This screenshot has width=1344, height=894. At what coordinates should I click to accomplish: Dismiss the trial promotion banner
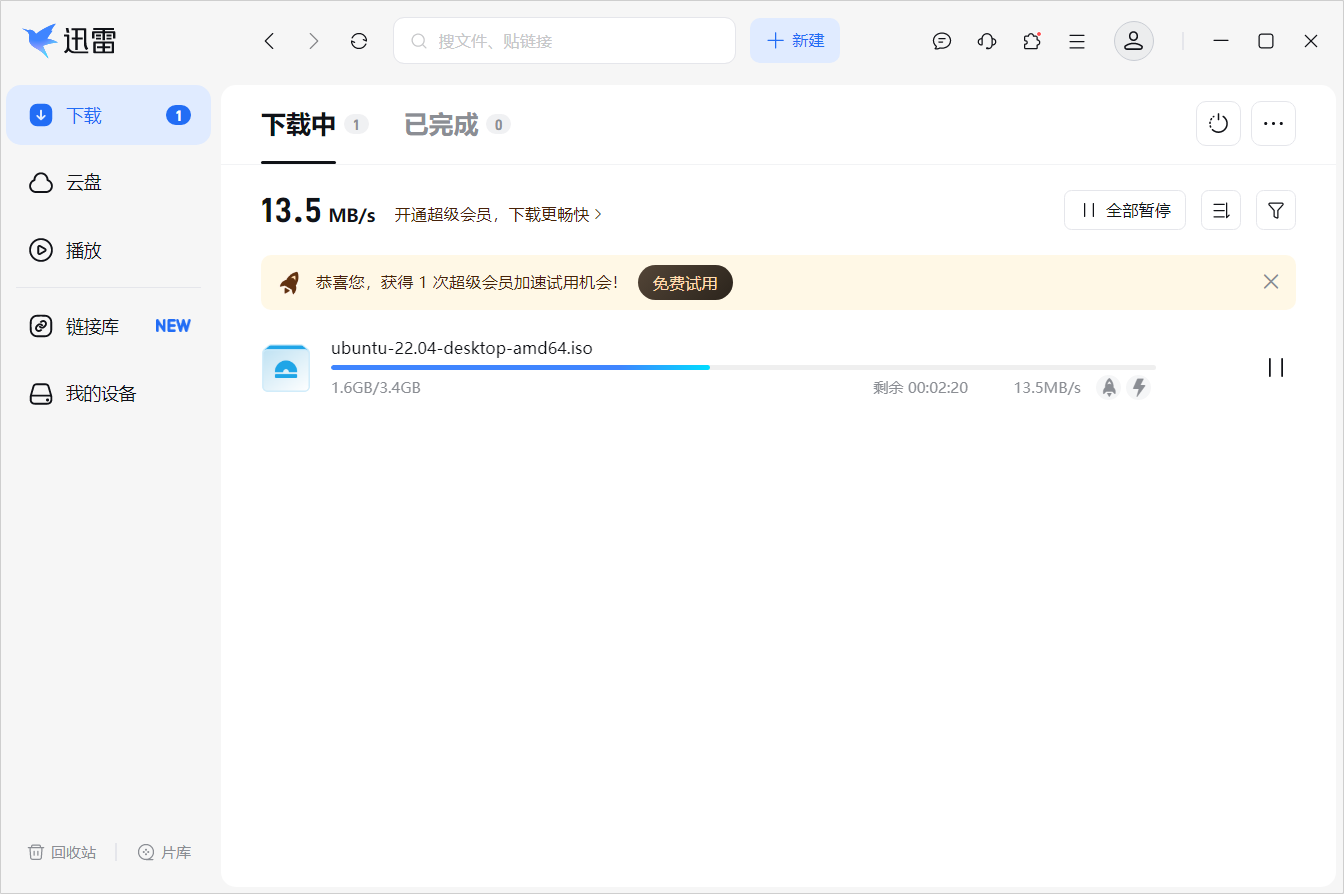point(1271,282)
